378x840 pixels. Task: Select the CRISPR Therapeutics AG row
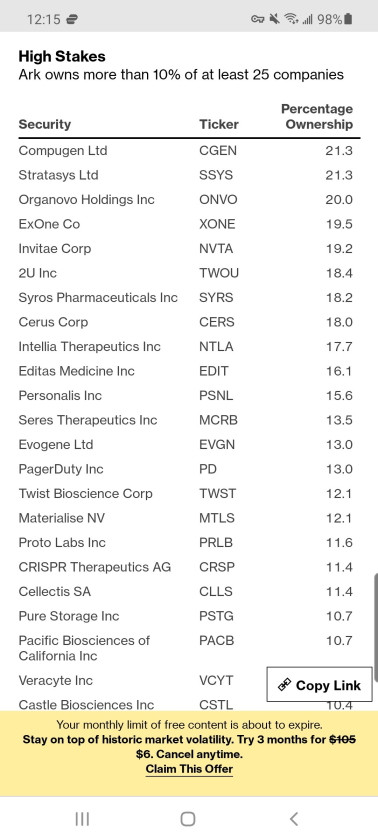point(189,567)
